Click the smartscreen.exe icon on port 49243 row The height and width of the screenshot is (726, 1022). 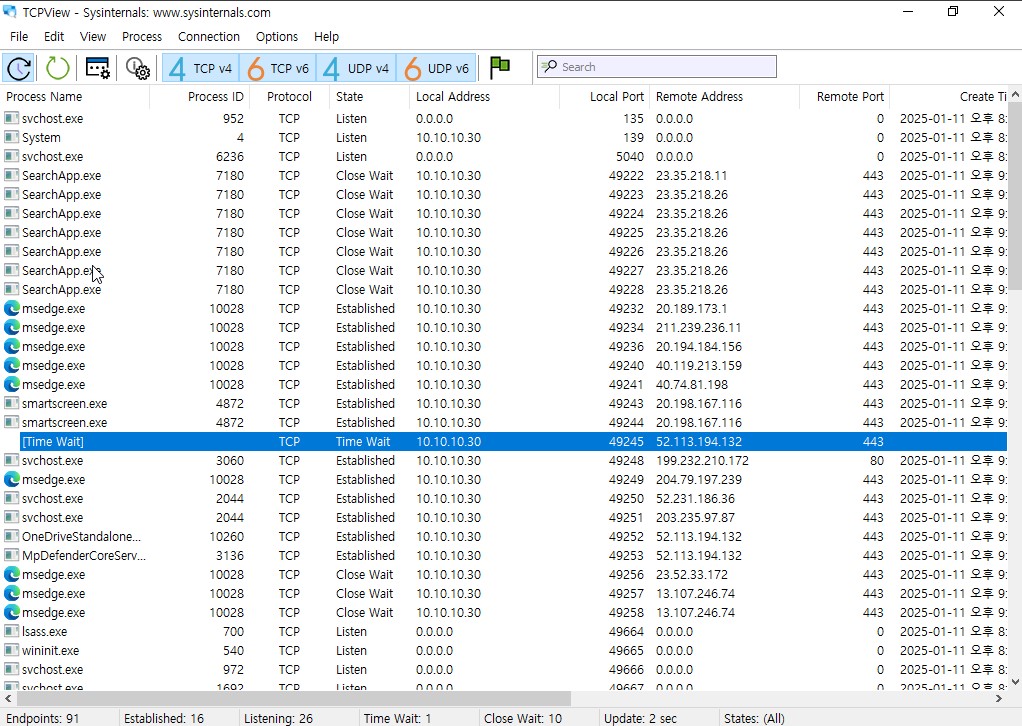coord(11,403)
